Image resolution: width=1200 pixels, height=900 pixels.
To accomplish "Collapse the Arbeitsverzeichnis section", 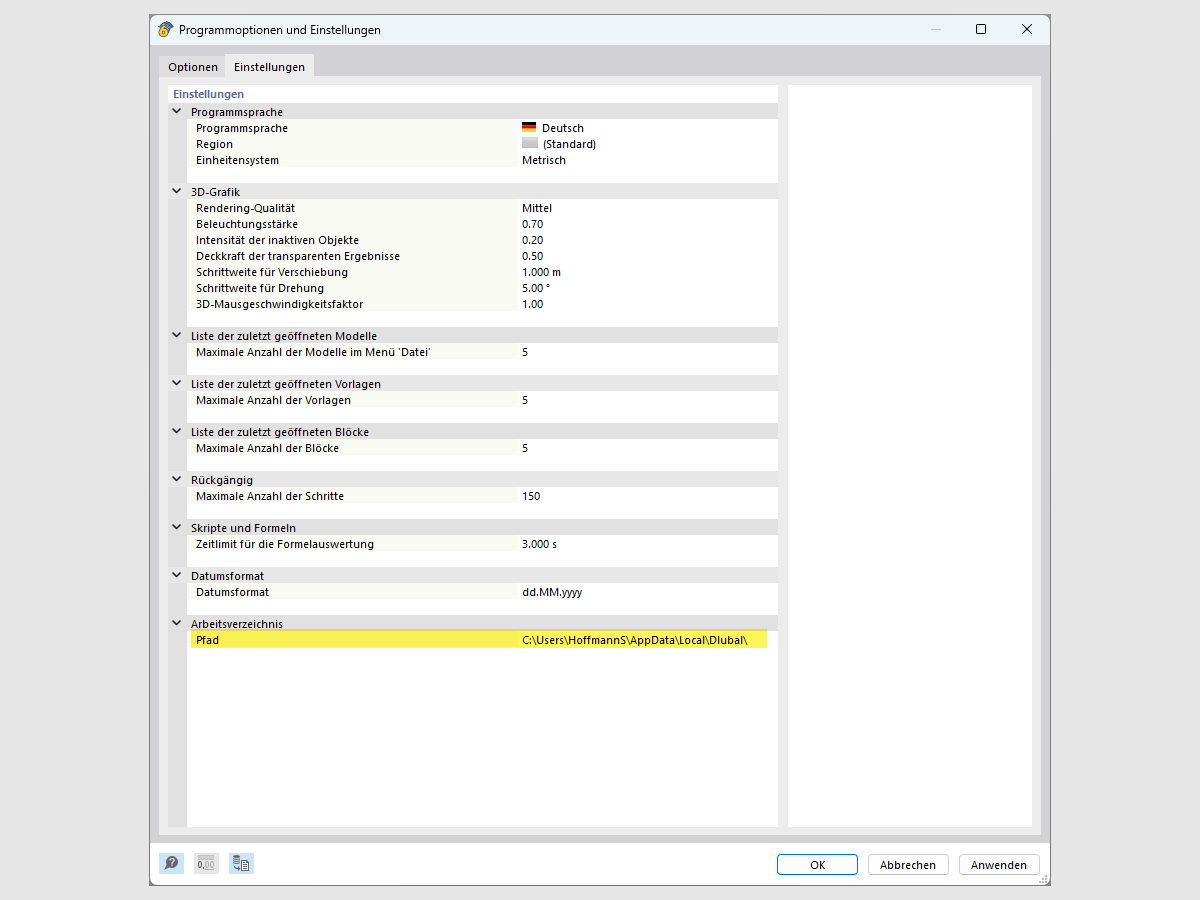I will pyautogui.click(x=176, y=623).
